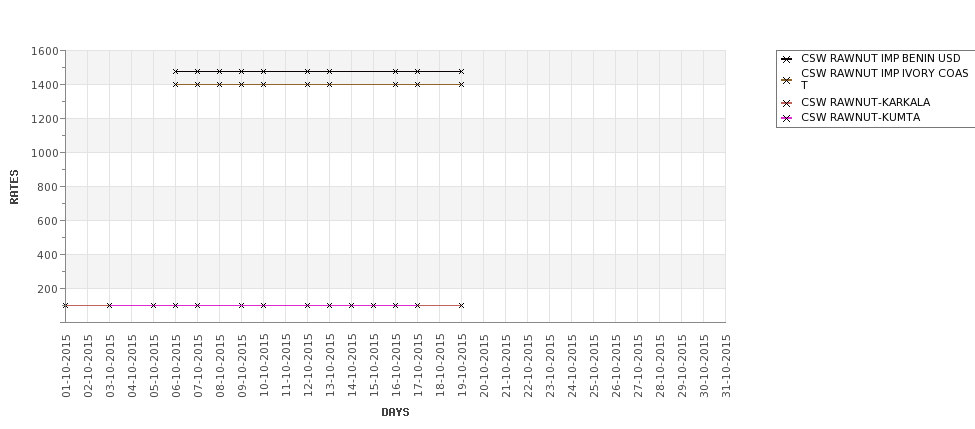Click the bottom series data point on 19-10-2015
975x429 pixels.
point(461,305)
